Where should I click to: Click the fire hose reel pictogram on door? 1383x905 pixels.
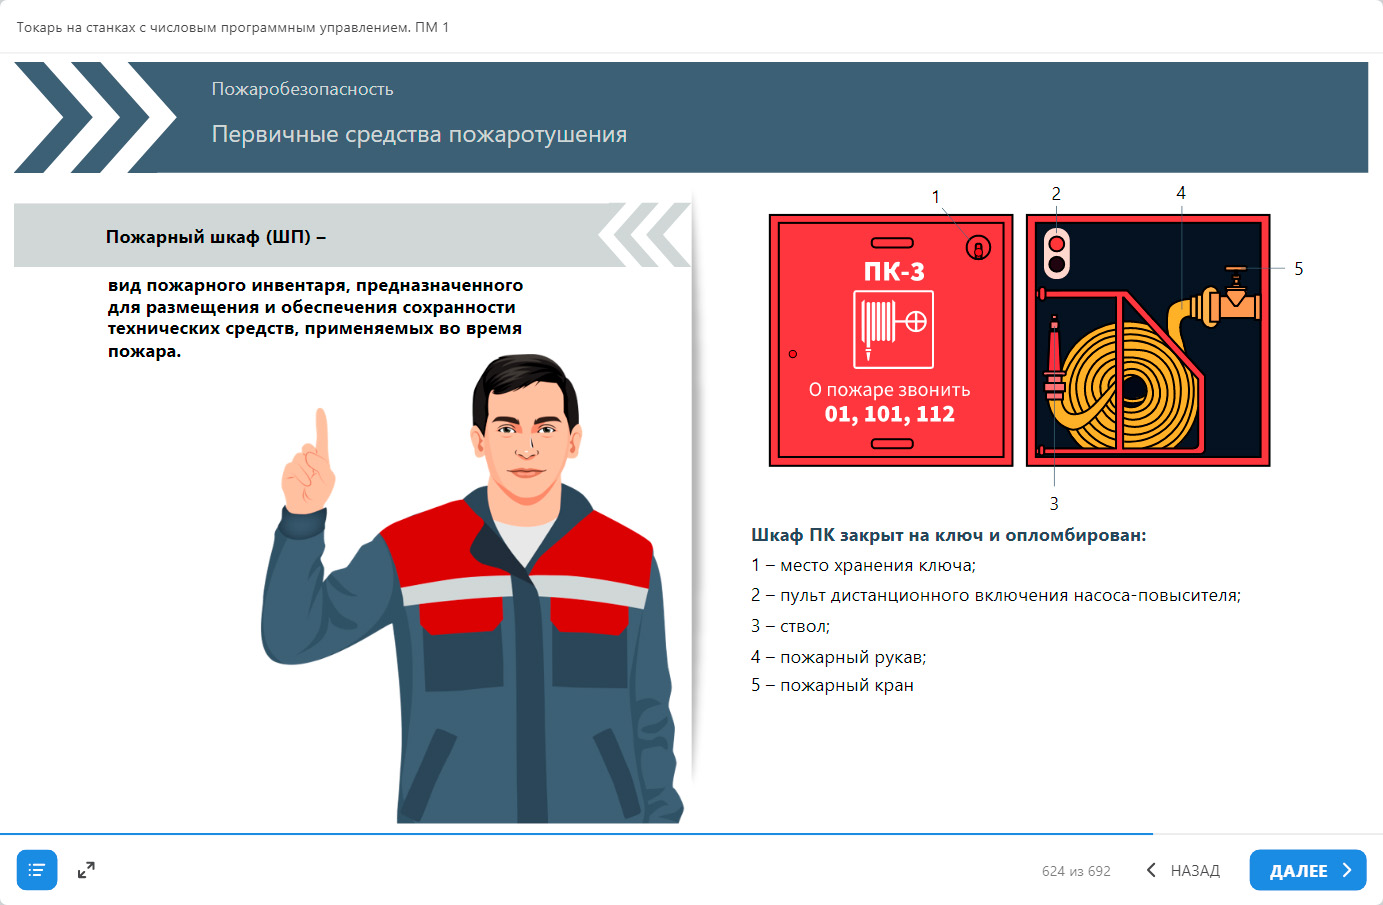click(x=893, y=329)
